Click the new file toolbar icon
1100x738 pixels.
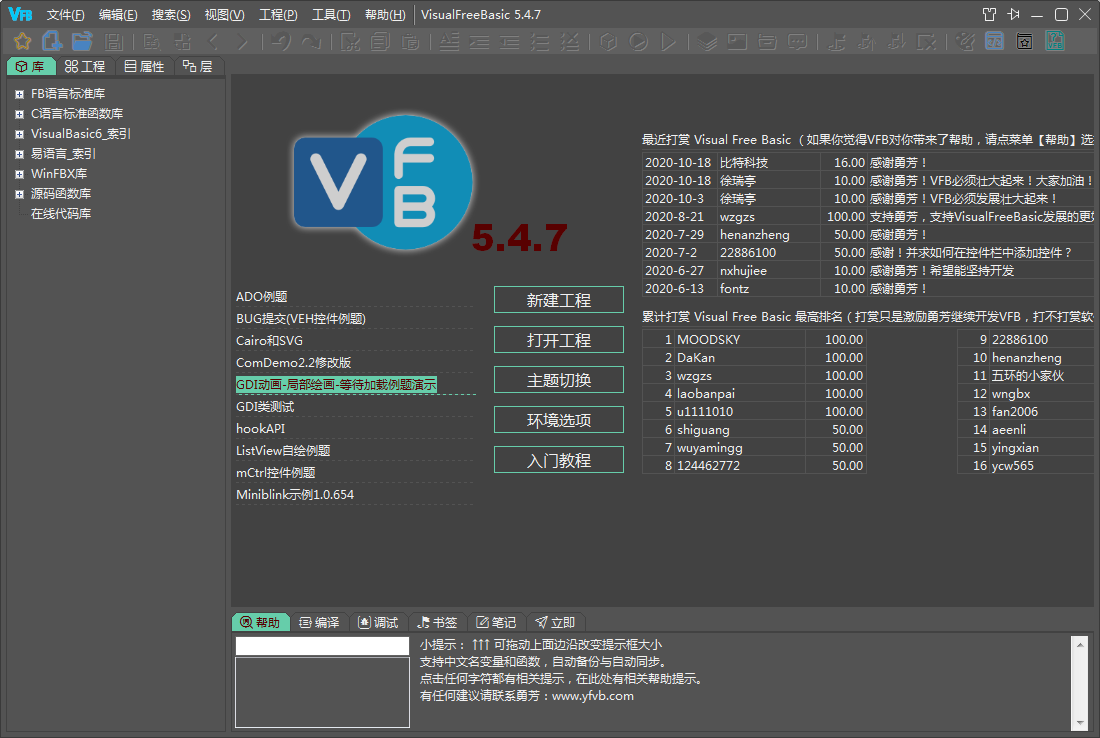[52, 42]
